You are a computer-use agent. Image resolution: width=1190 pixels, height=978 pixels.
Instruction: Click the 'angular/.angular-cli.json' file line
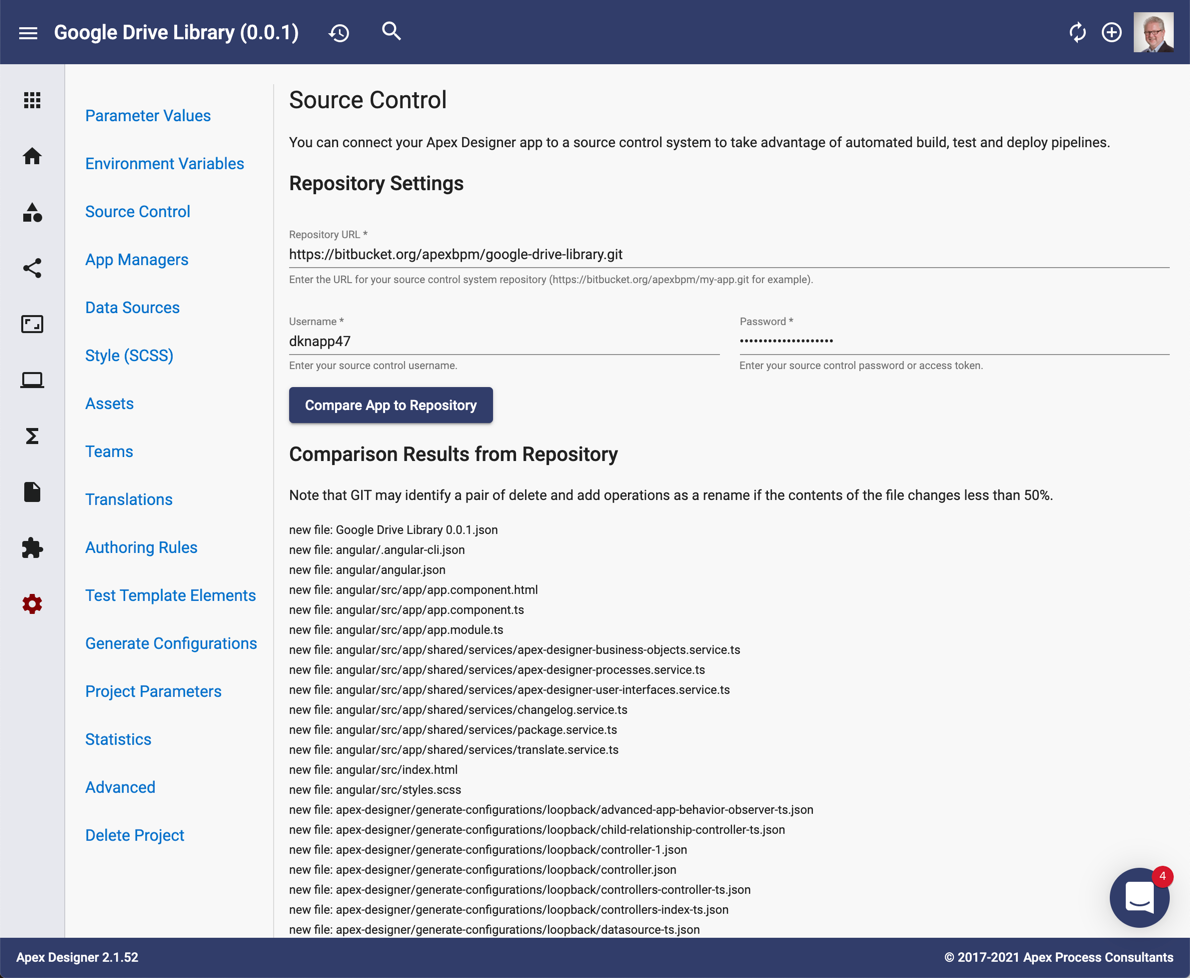tap(377, 549)
